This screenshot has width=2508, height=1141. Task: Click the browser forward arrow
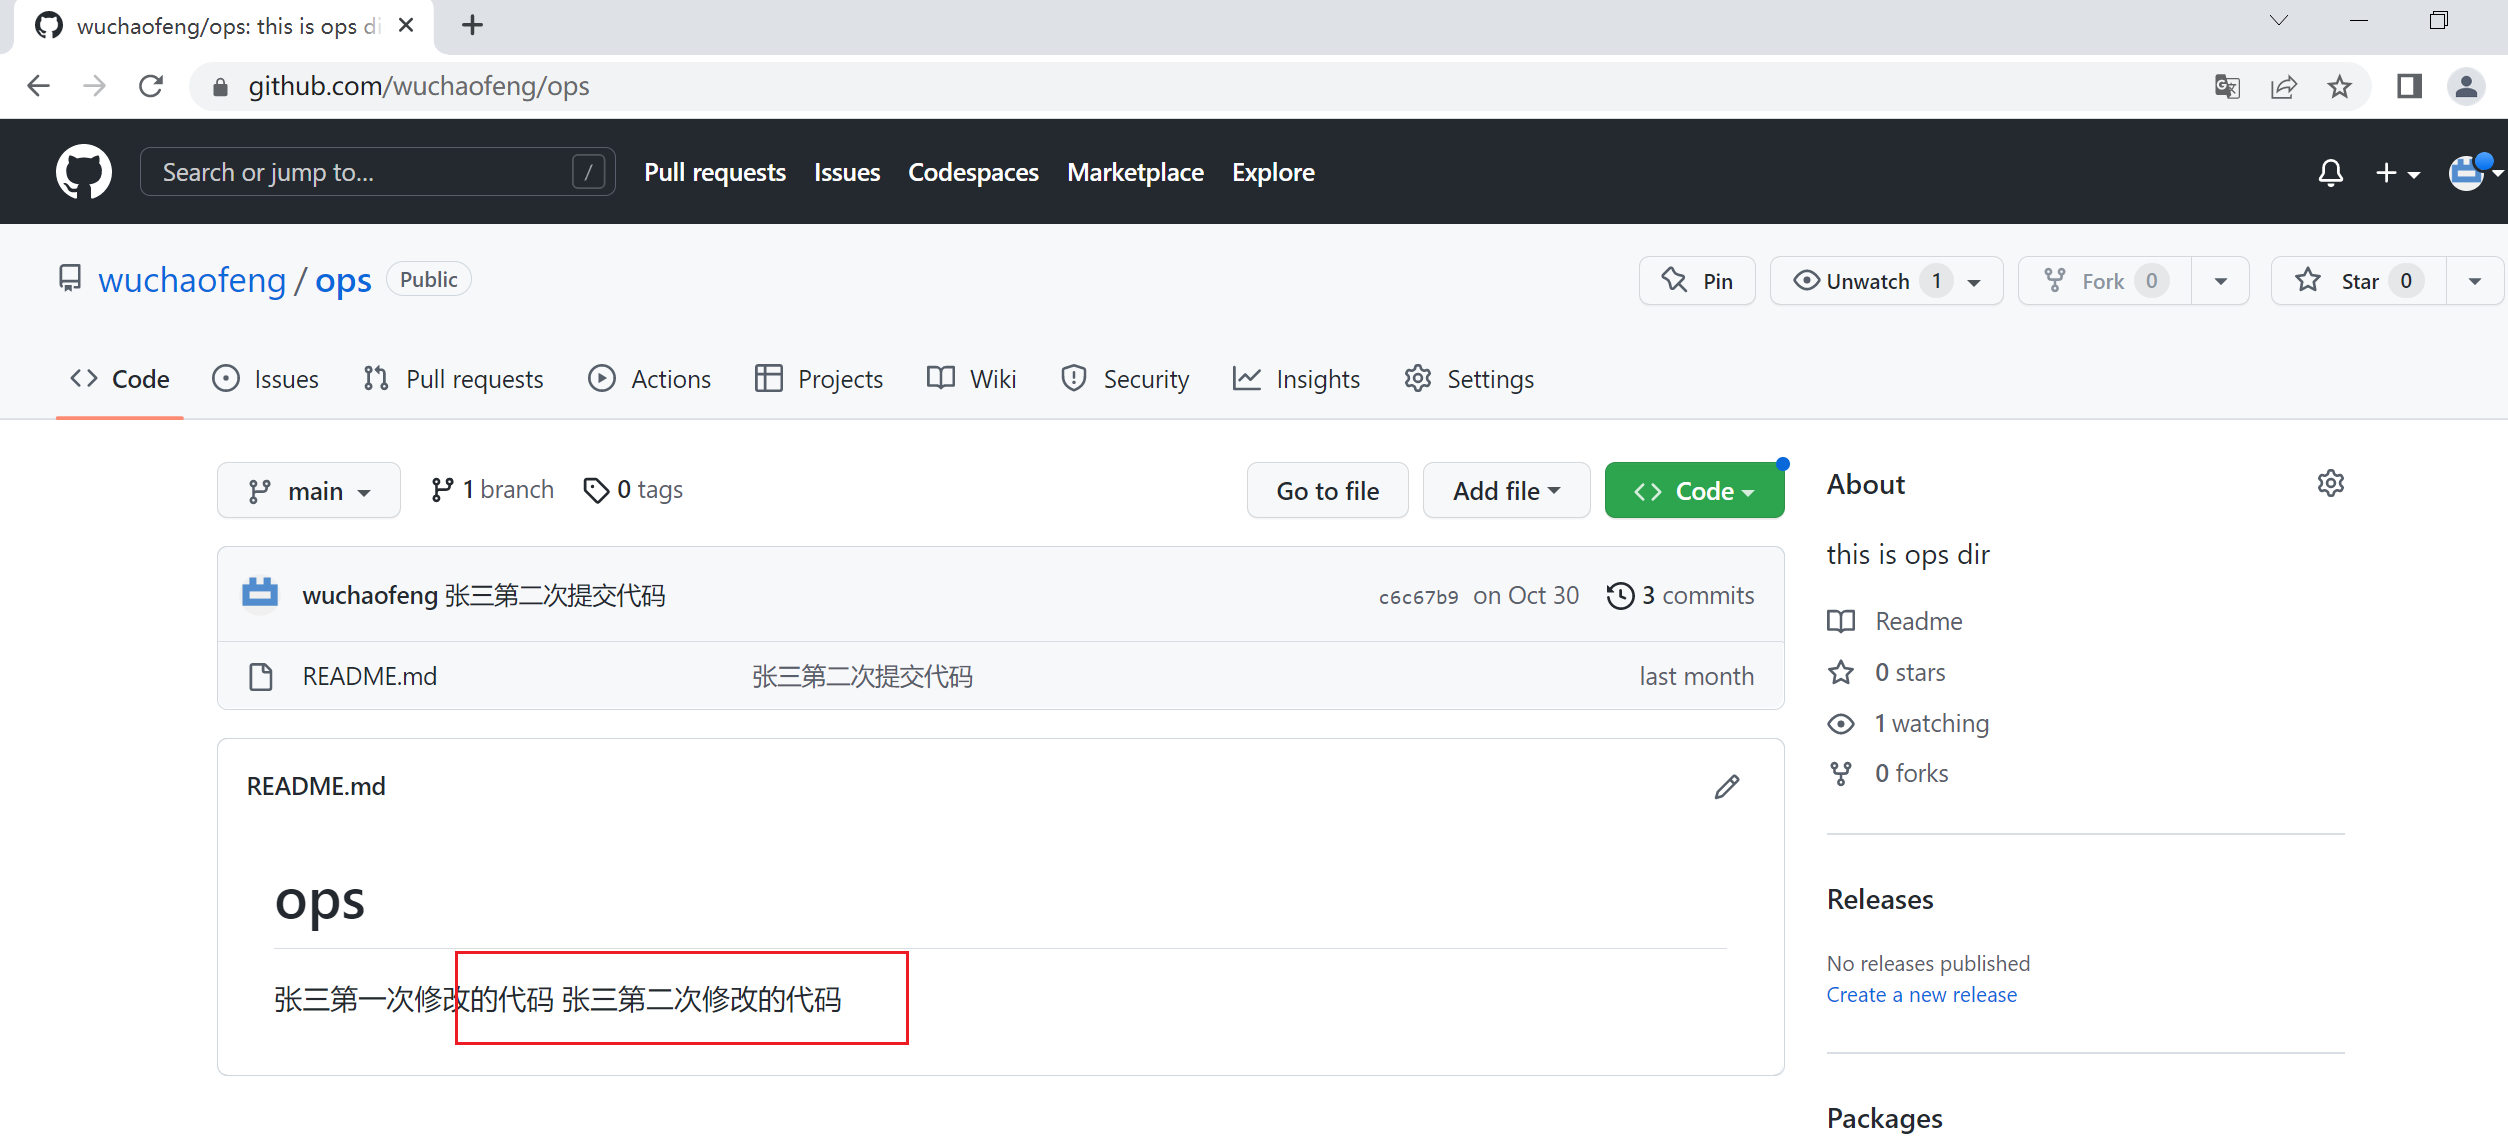(x=95, y=86)
